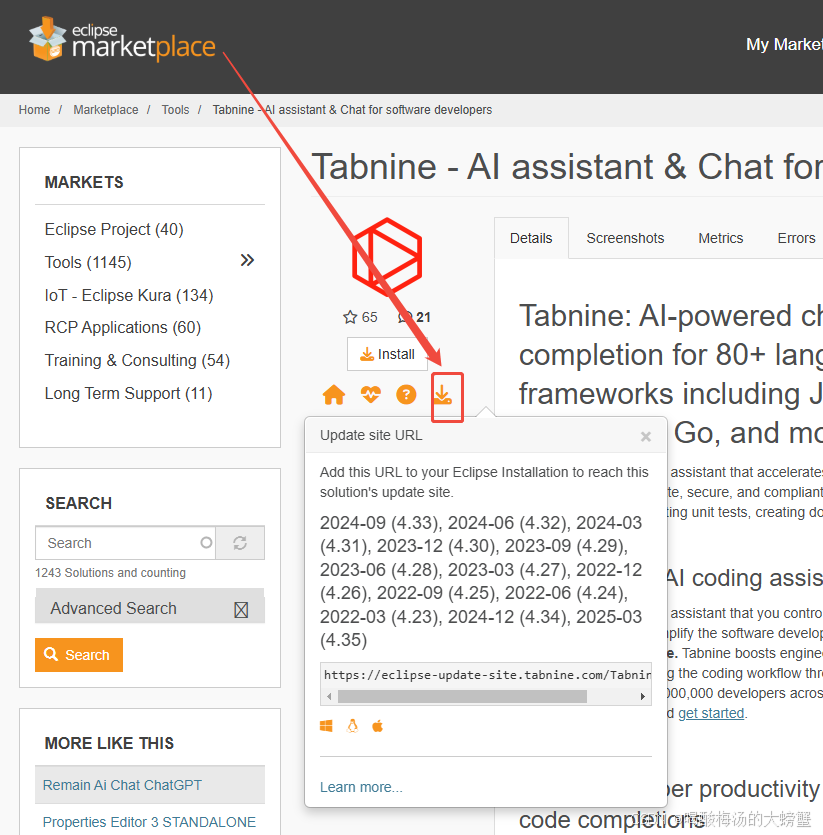Open Remain Ai Chat ChatGPT listing
Screen dimensions: 823x835
[x=122, y=785]
